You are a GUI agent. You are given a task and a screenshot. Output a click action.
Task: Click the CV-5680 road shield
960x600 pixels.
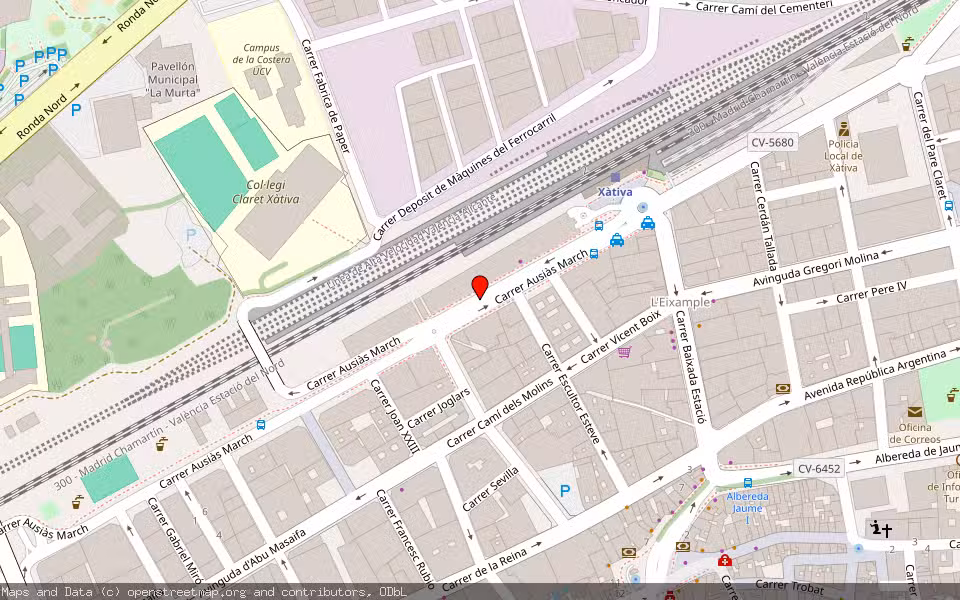[x=773, y=143]
